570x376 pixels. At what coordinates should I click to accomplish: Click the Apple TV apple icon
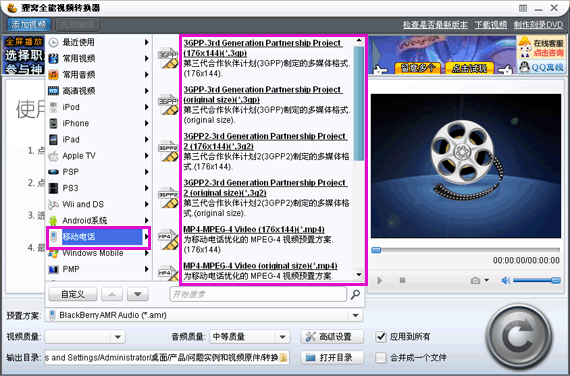coord(53,156)
